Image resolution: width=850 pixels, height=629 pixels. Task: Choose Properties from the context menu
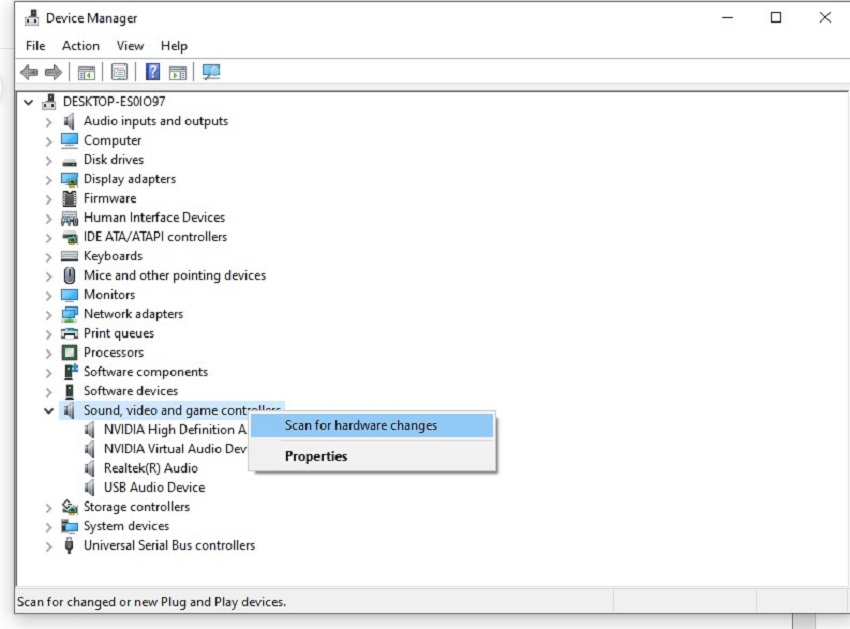tap(316, 457)
